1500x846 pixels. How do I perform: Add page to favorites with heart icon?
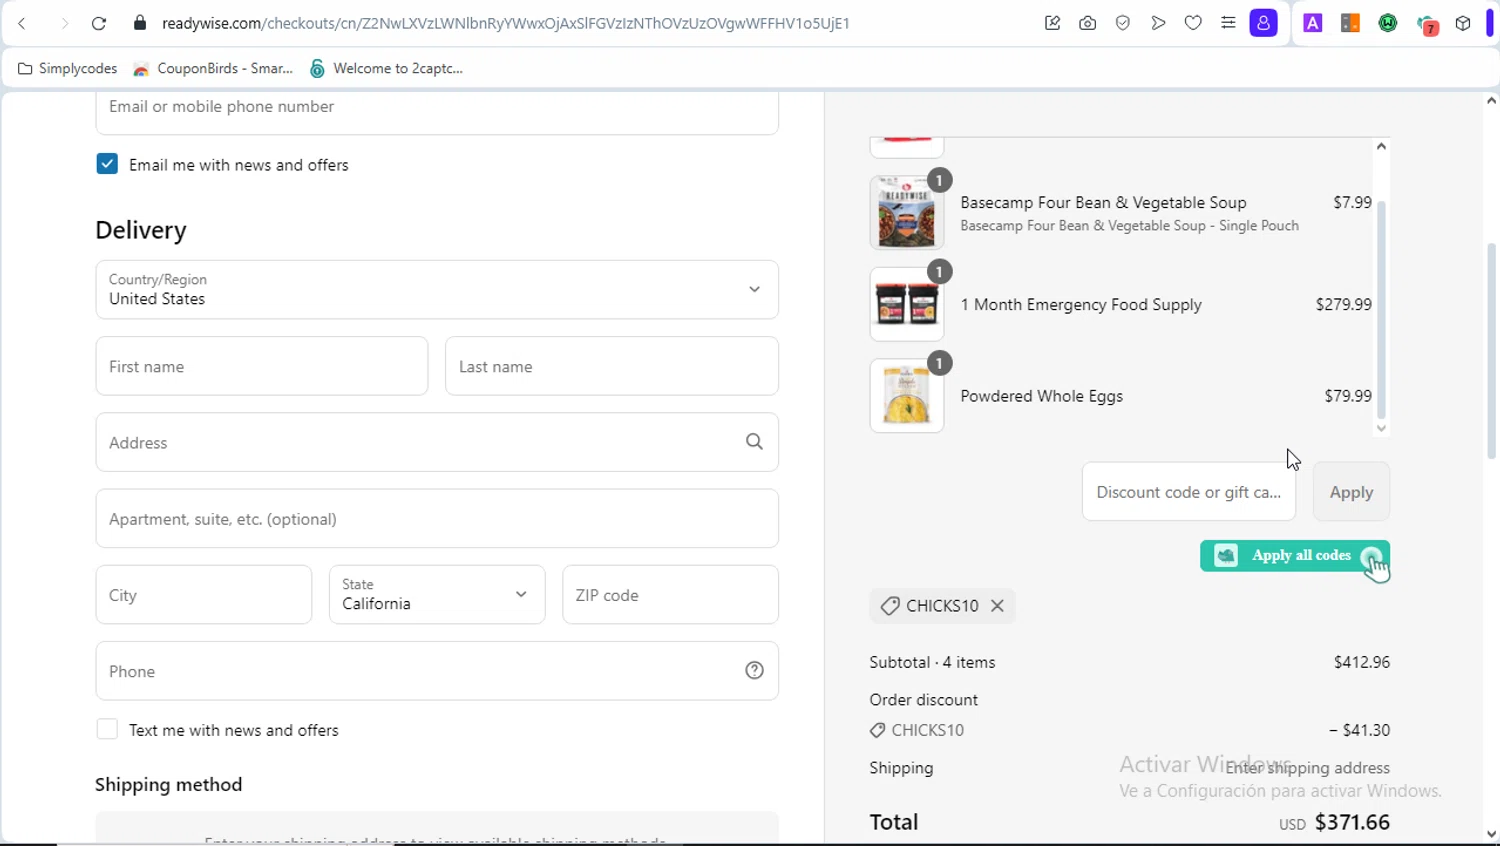tap(1193, 23)
